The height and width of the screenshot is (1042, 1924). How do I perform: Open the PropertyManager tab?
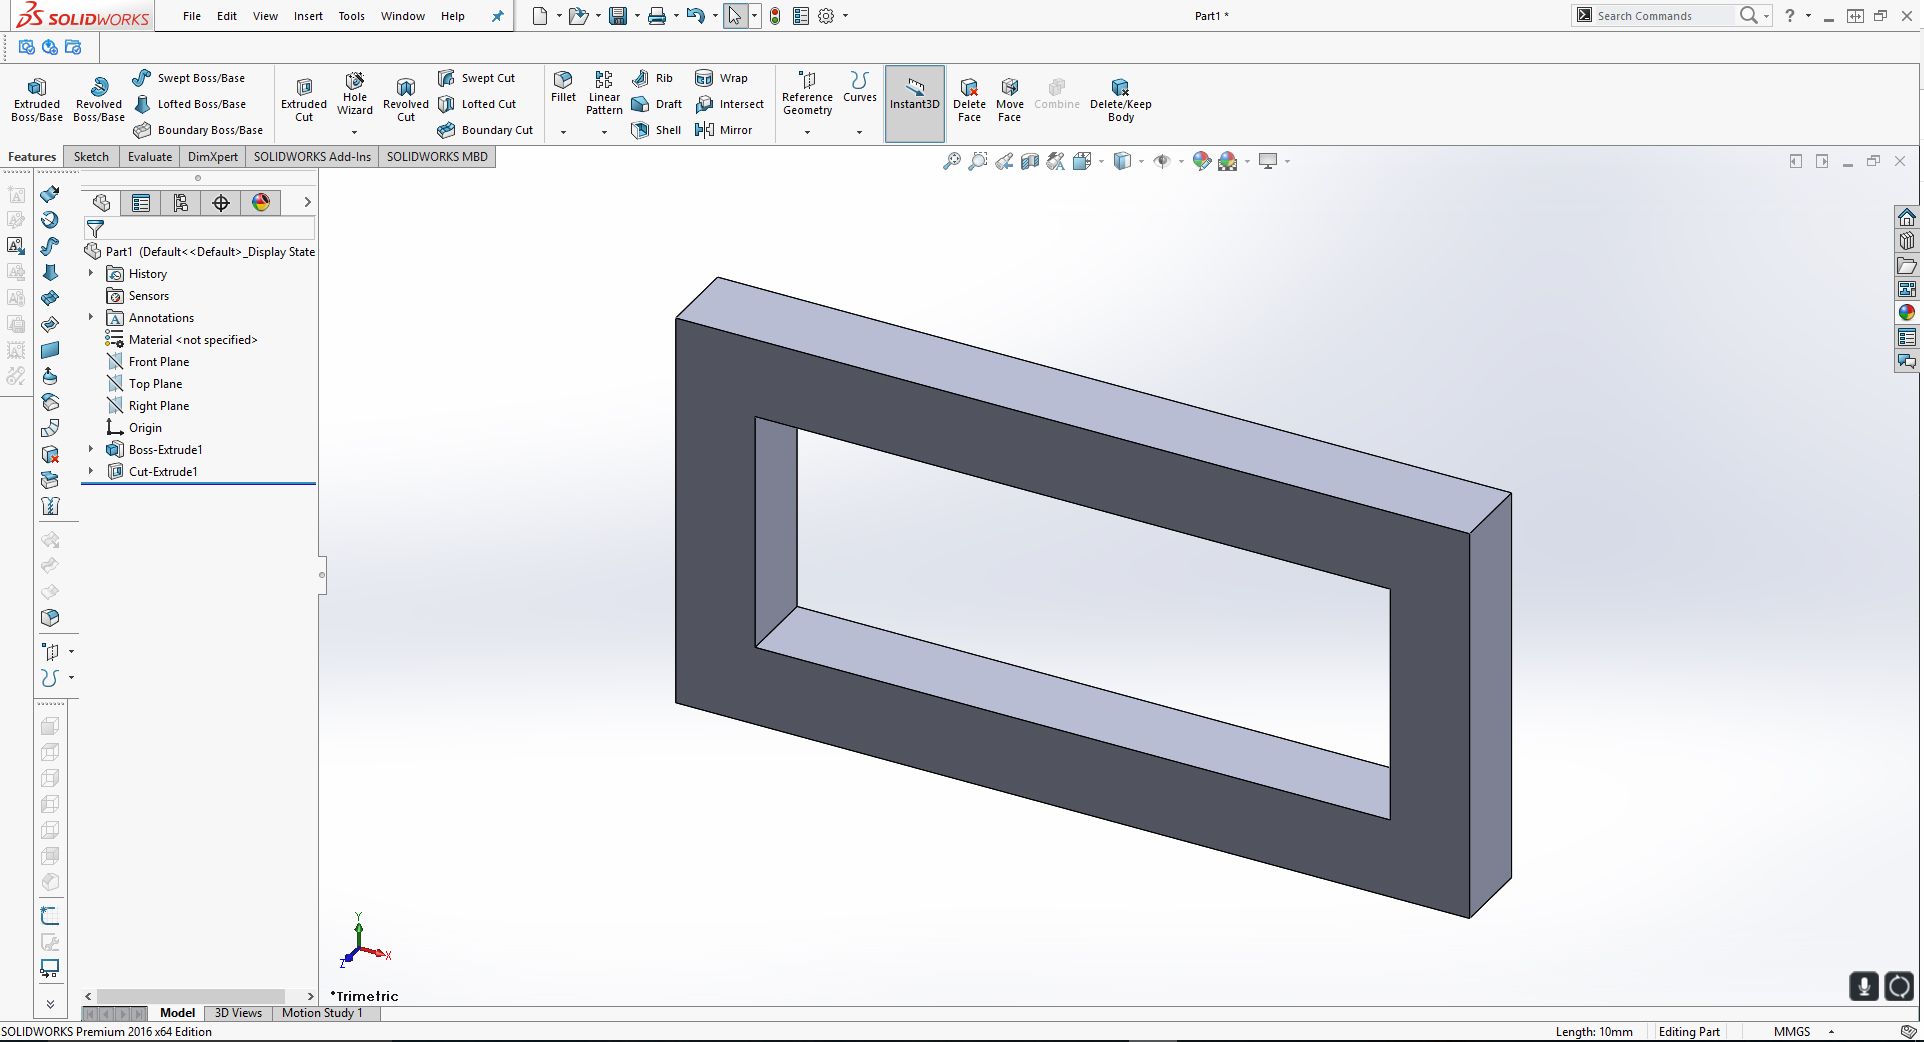pyautogui.click(x=141, y=203)
